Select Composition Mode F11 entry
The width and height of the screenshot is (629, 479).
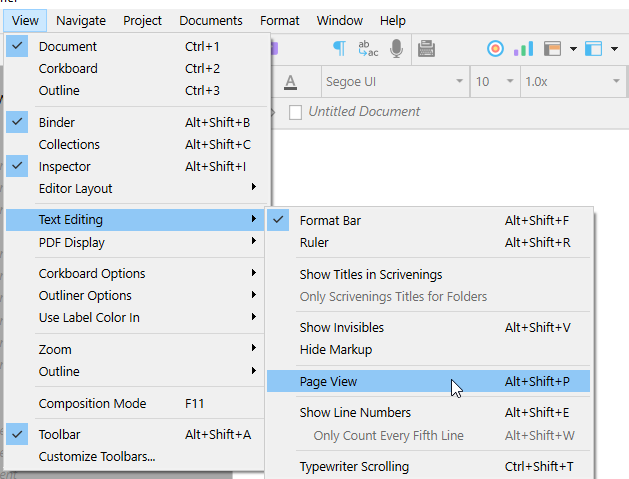[136, 404]
